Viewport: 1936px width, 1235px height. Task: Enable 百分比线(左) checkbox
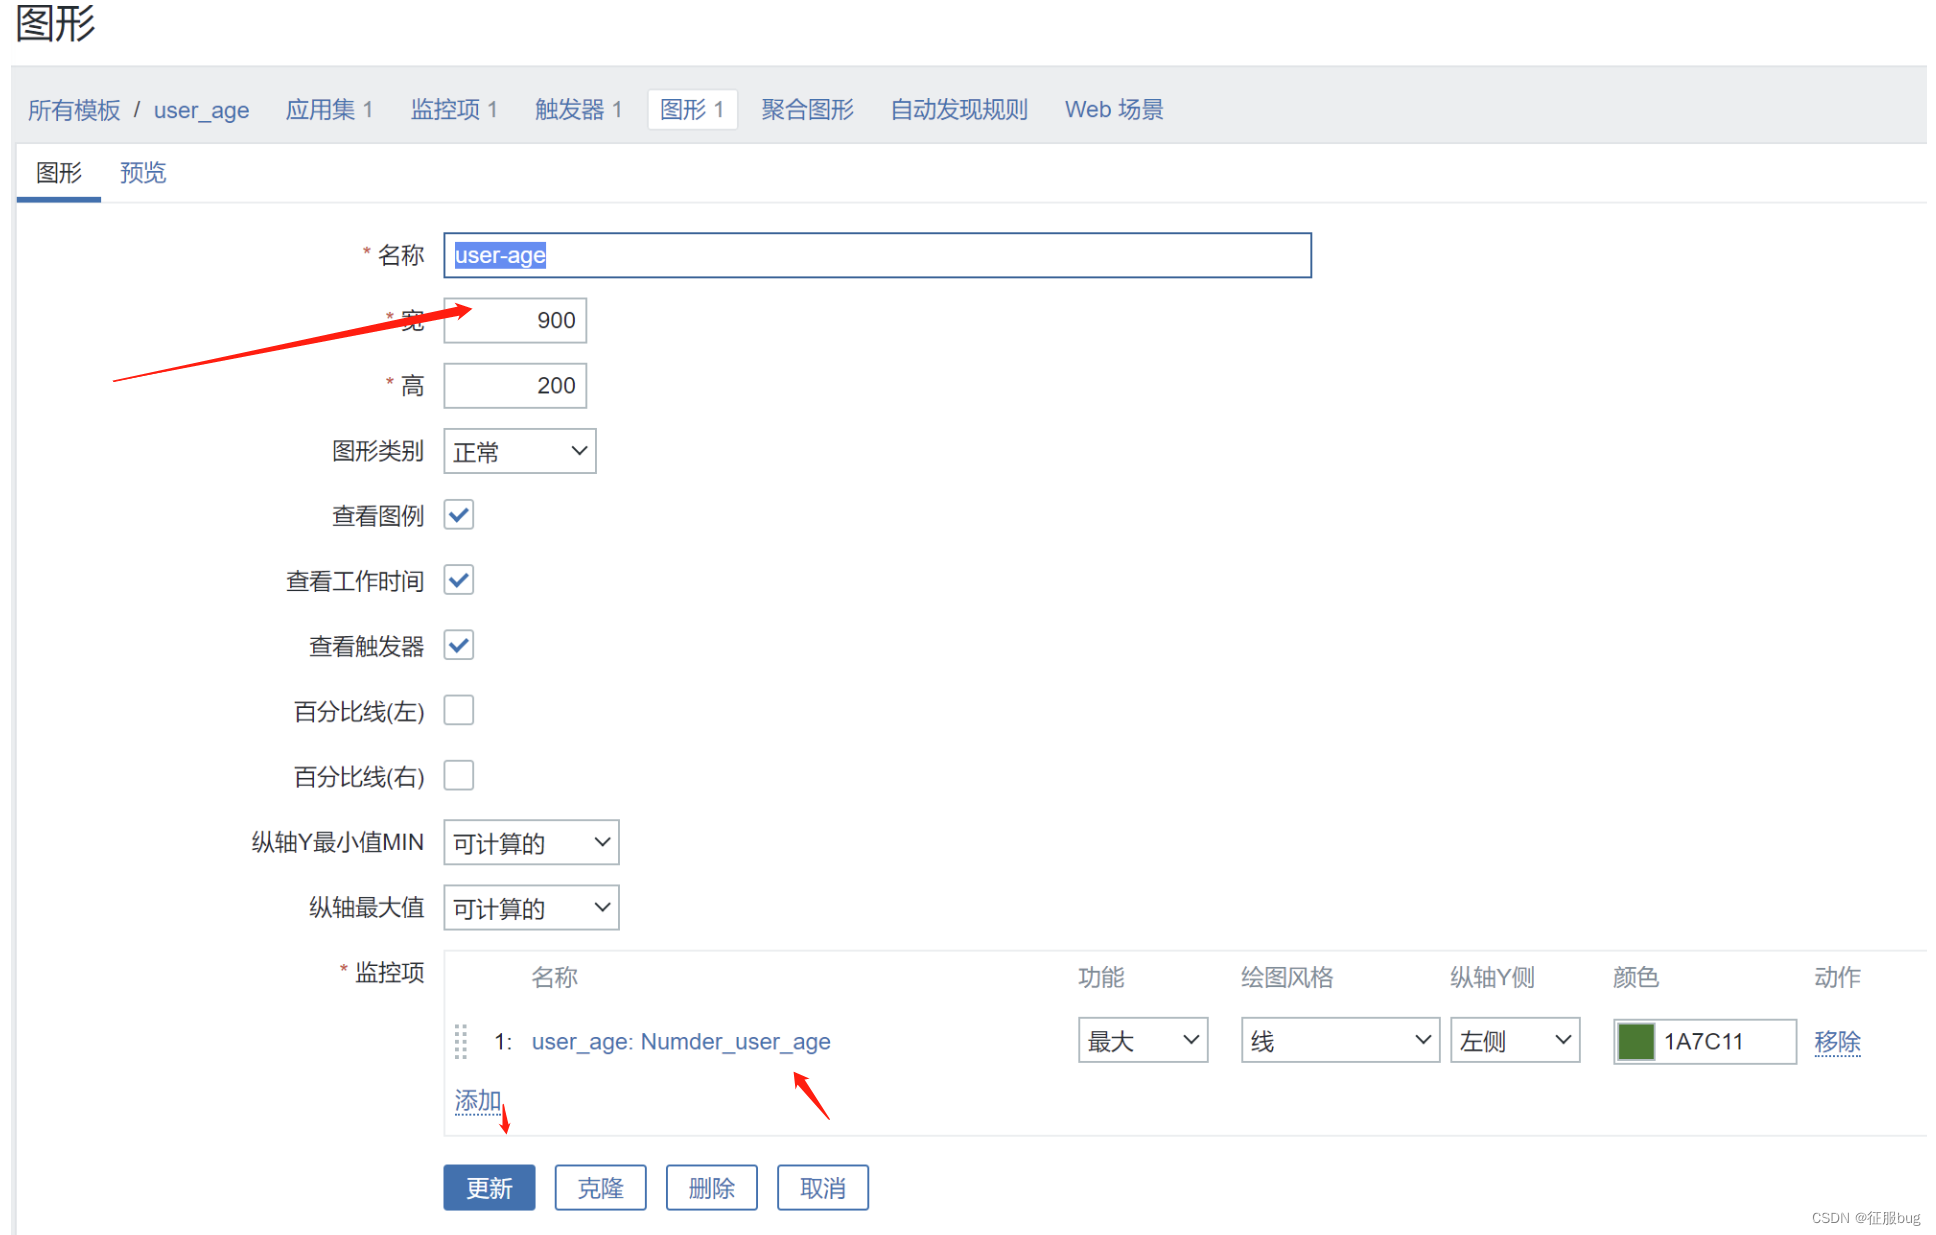(x=459, y=710)
